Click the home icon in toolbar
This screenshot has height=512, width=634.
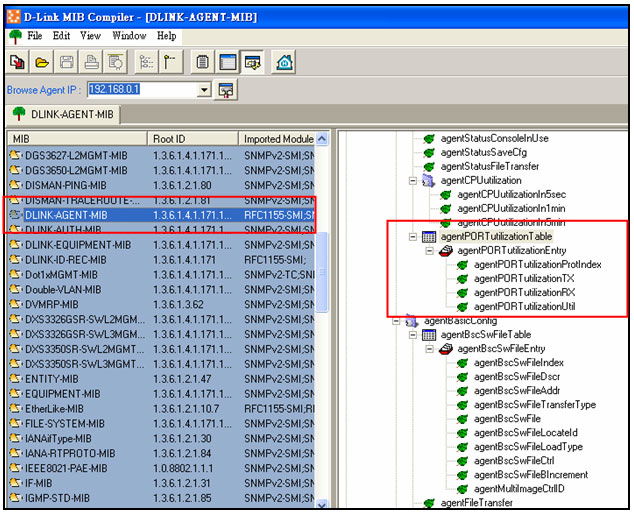(285, 62)
